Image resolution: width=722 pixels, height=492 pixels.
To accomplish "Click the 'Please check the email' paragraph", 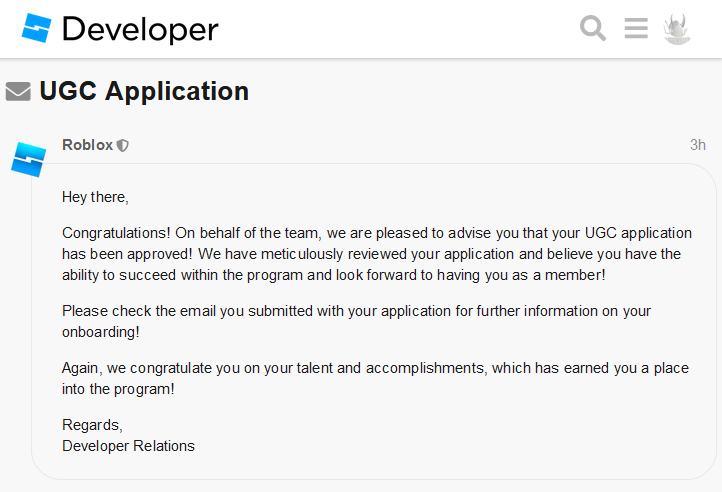I will point(356,322).
